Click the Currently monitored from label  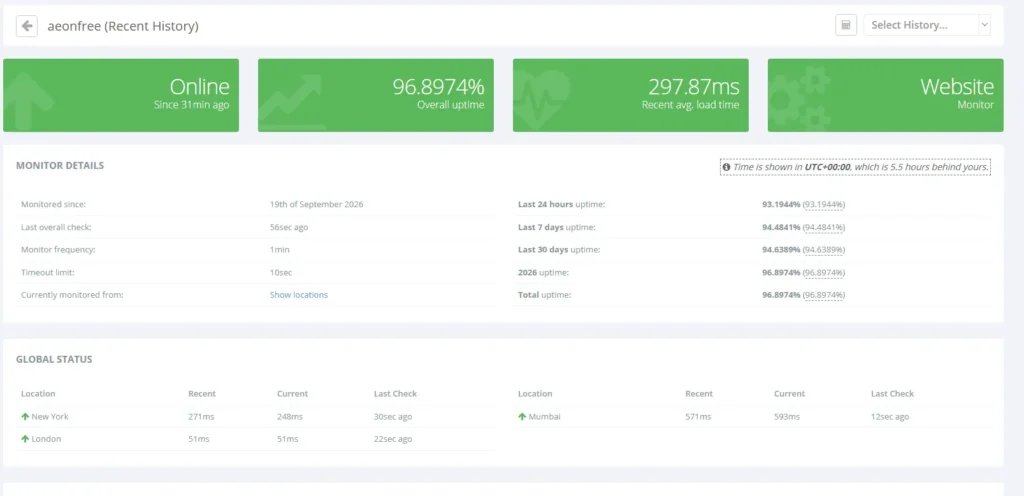[72, 295]
